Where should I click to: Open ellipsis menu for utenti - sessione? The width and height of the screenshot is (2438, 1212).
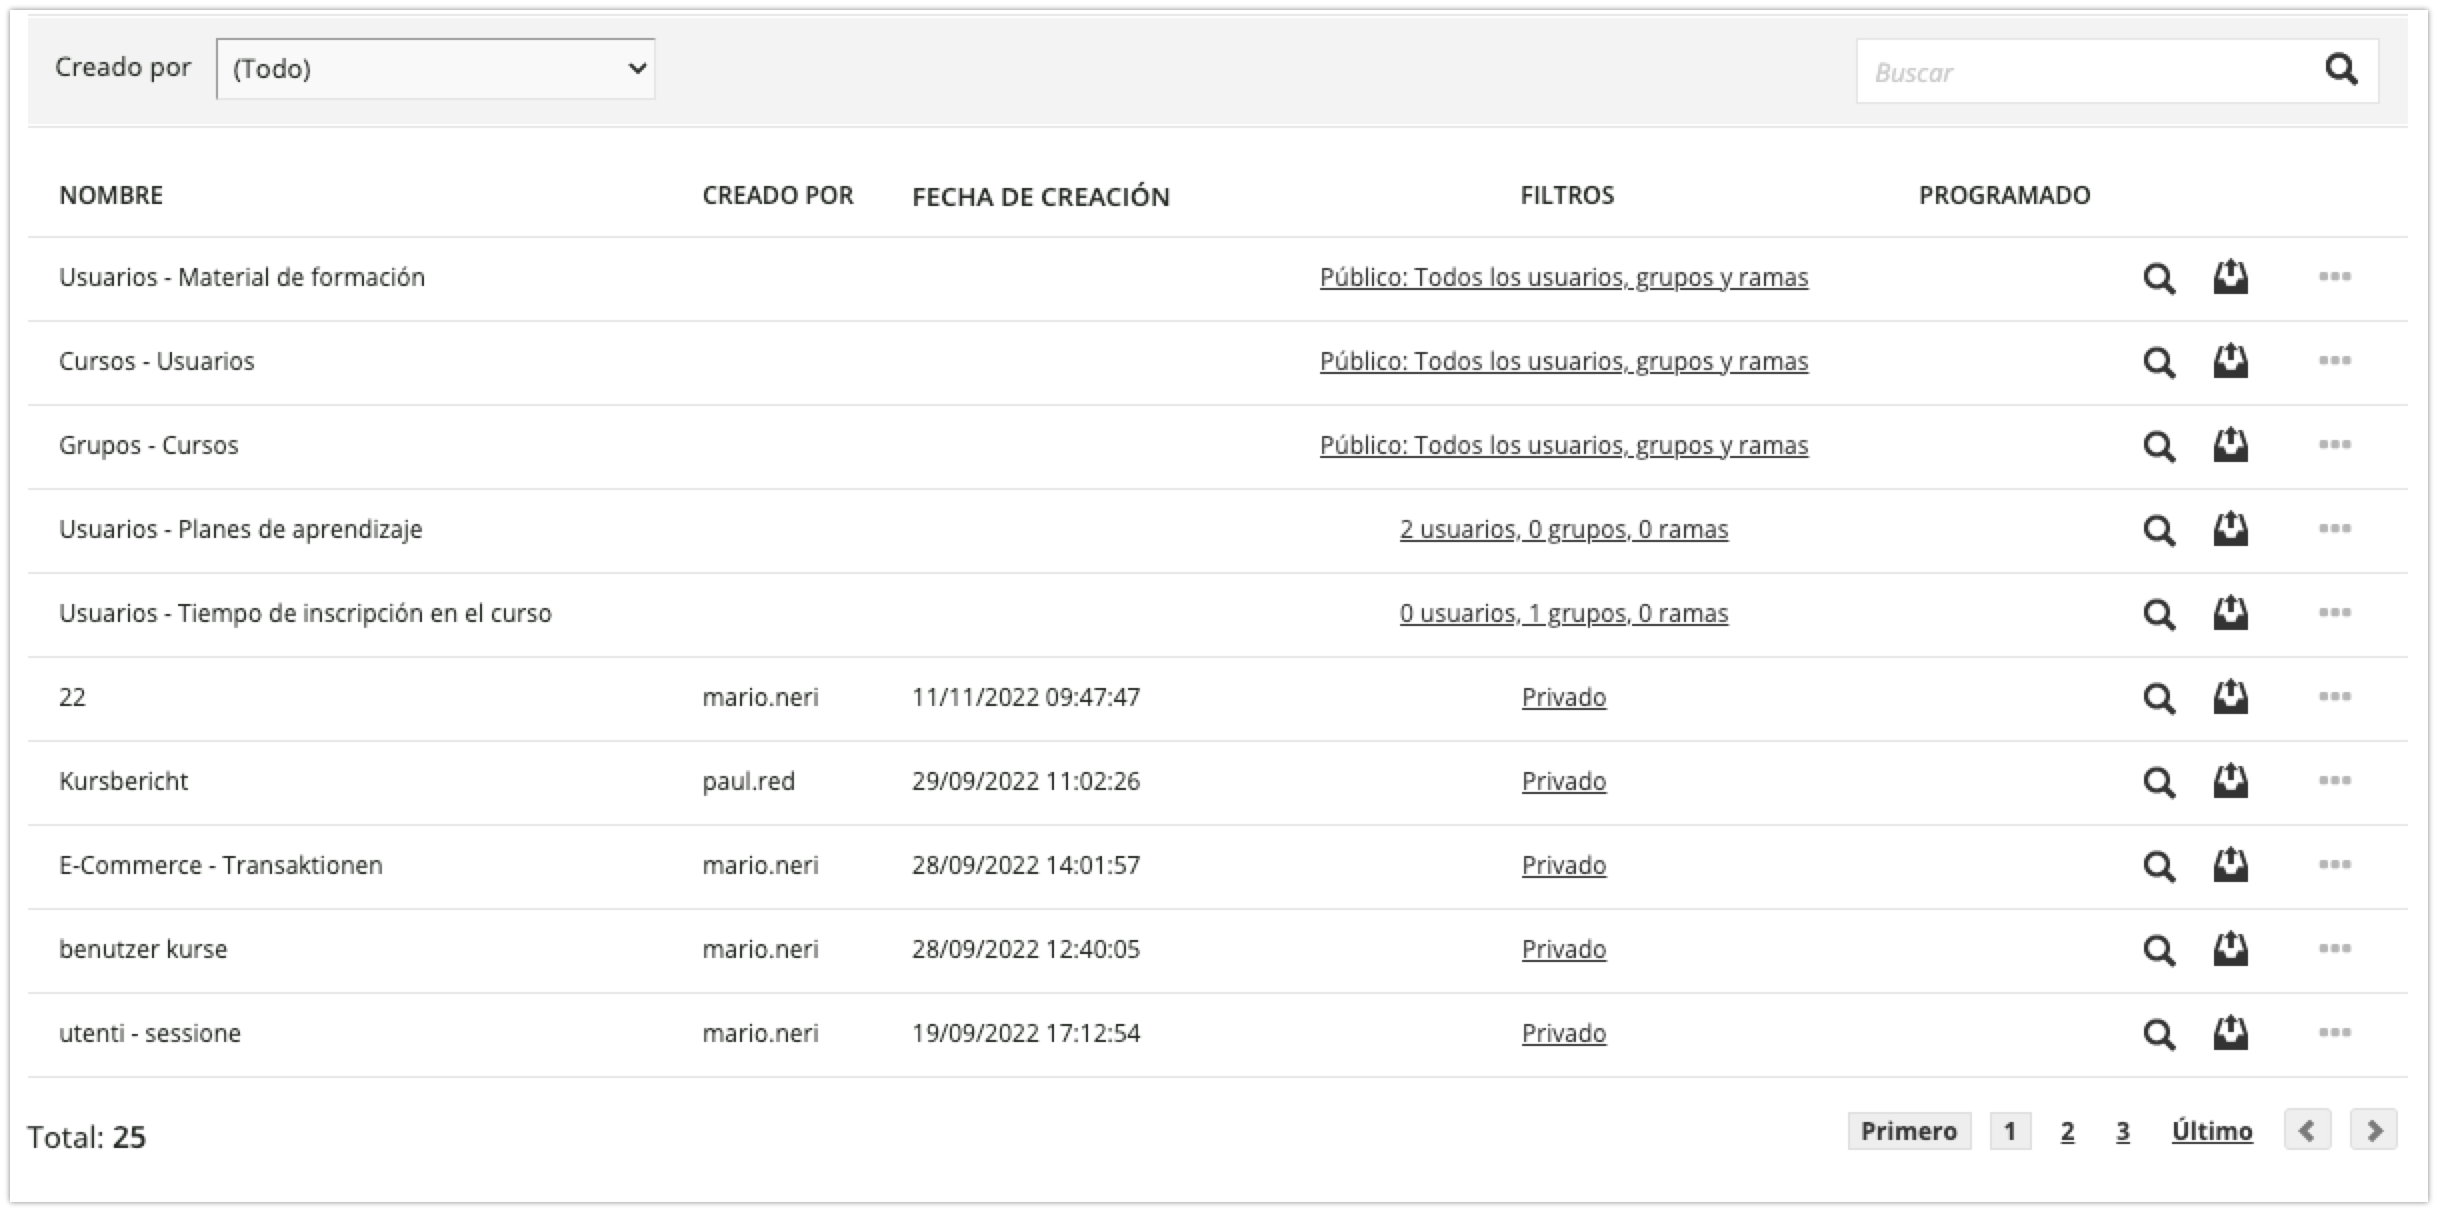pos(2334,1033)
